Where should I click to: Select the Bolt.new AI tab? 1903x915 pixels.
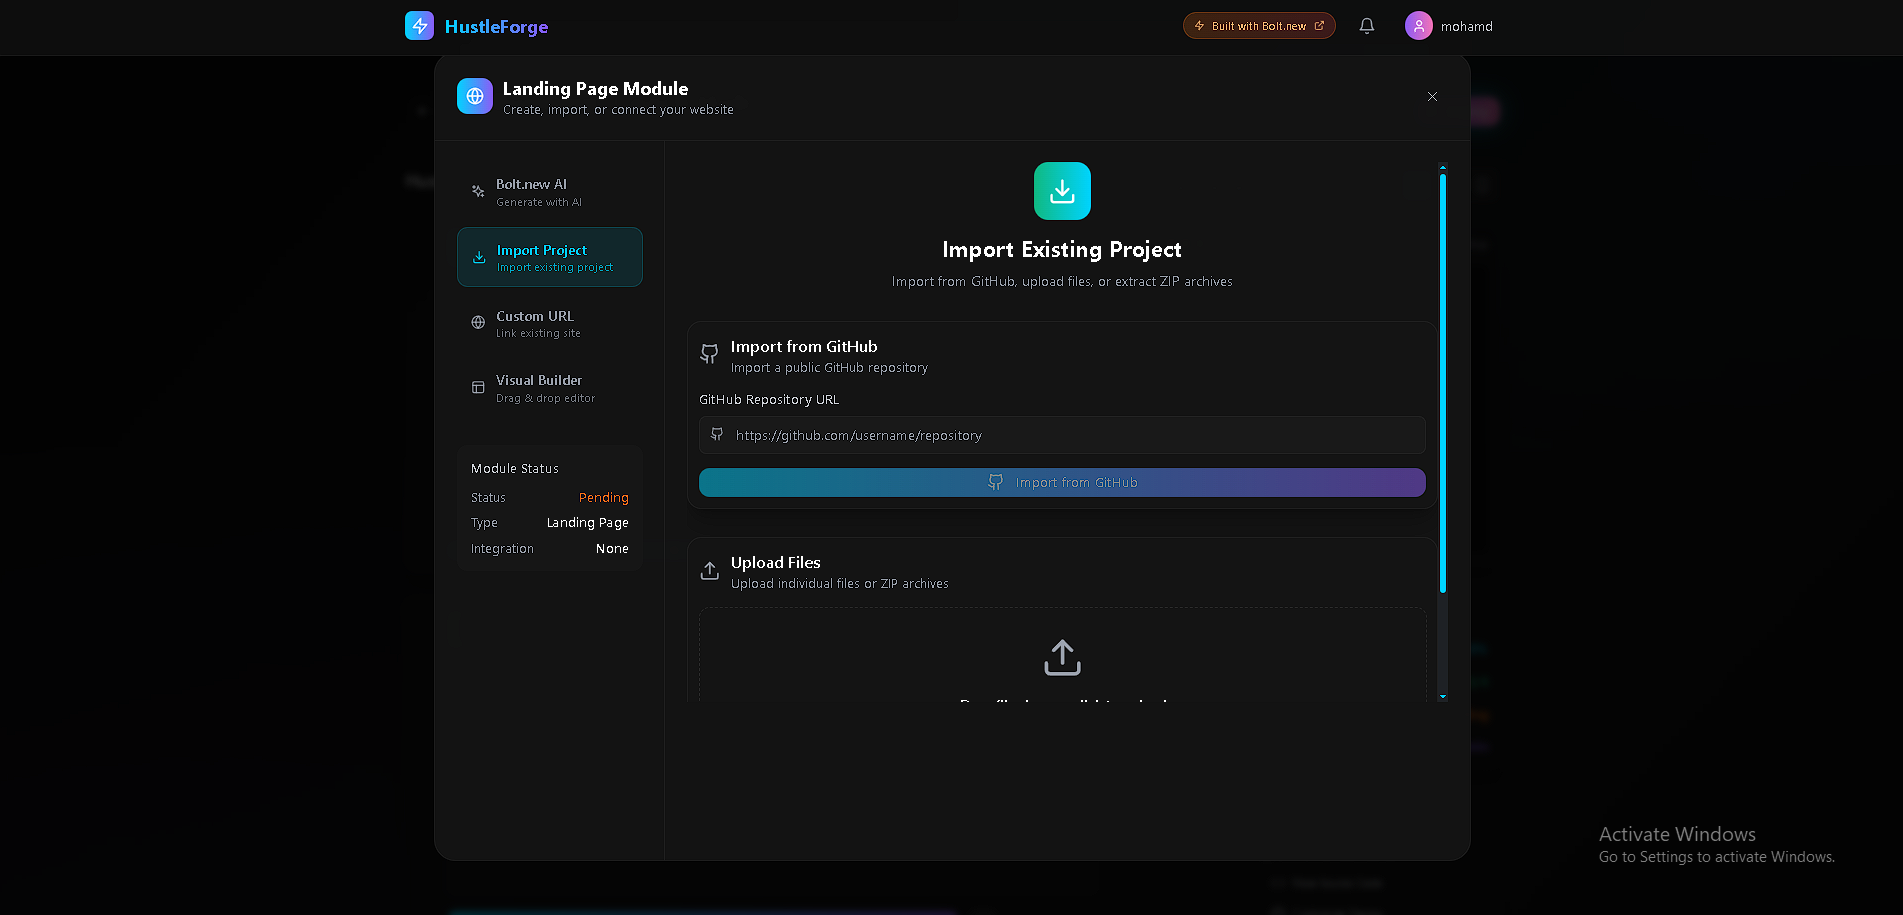coord(550,192)
